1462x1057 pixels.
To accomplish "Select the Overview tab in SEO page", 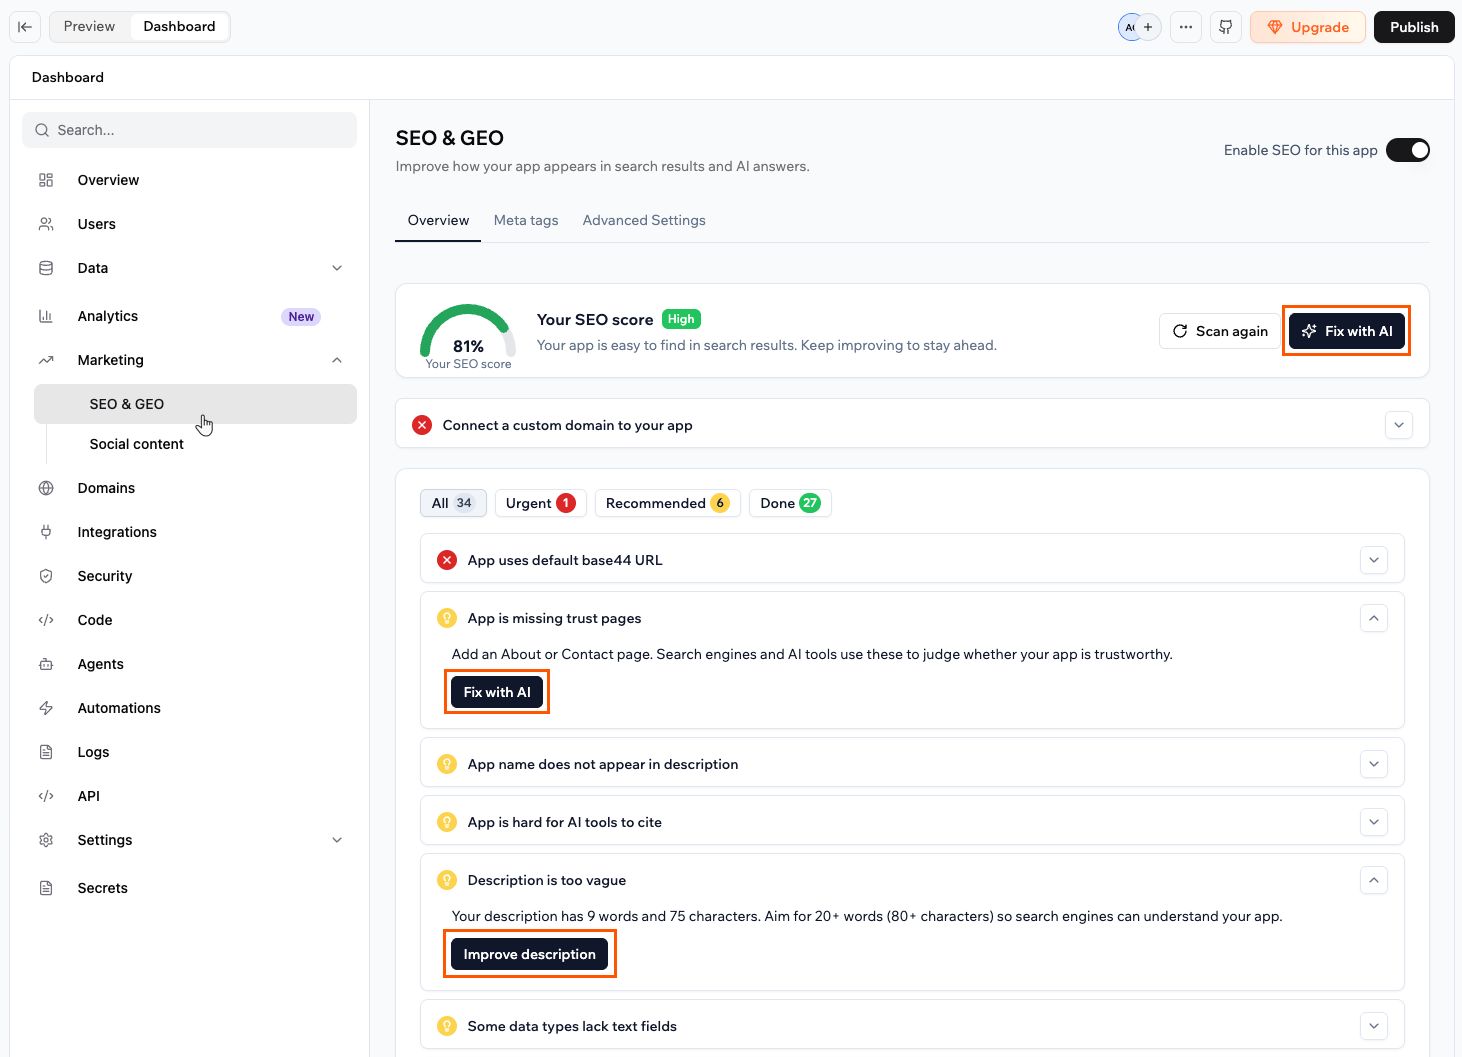I will [x=438, y=220].
